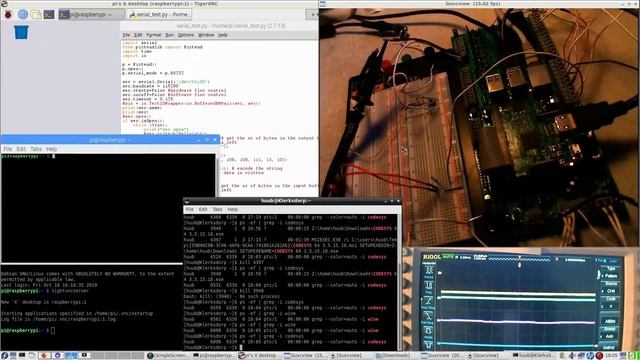Viewport: 640px width, 360px height.
Task: Open Help menu in serial_test.py editor
Action: (x=222, y=35)
